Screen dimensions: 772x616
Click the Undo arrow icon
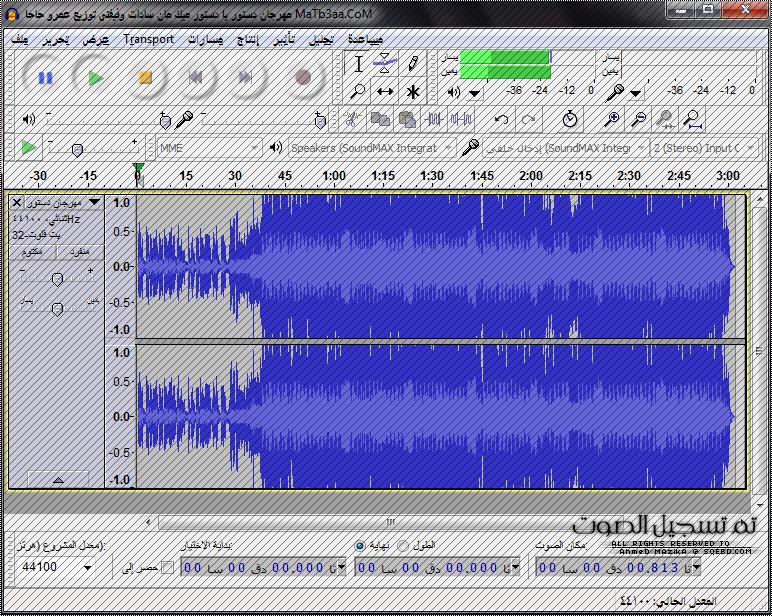tap(502, 119)
